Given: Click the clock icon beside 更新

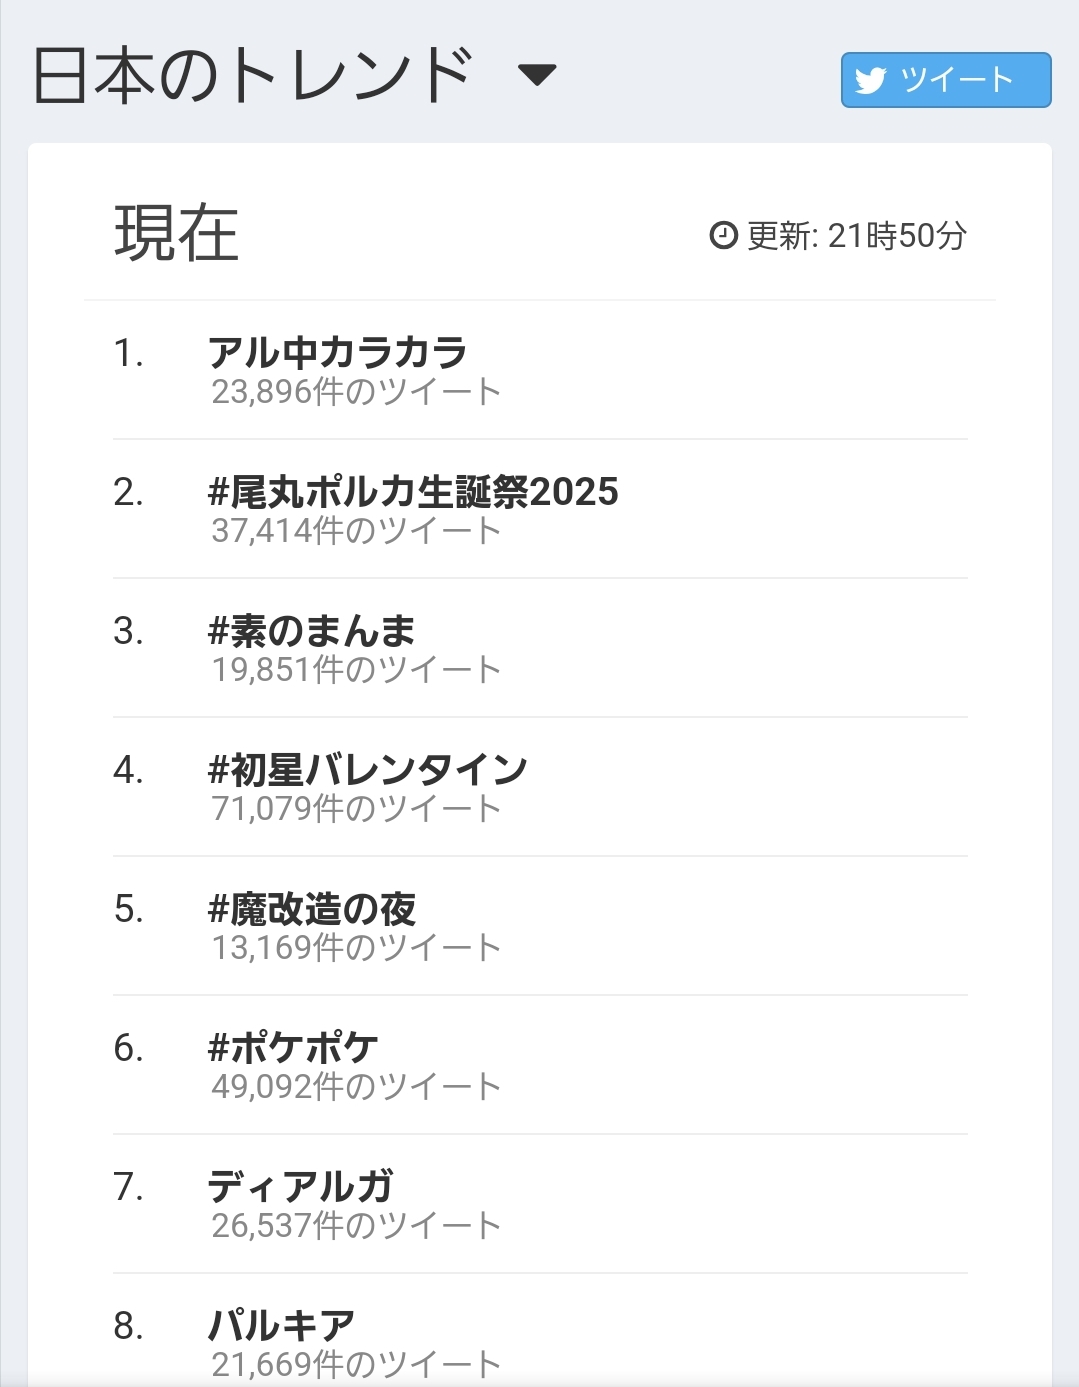Looking at the screenshot, I should (x=723, y=235).
